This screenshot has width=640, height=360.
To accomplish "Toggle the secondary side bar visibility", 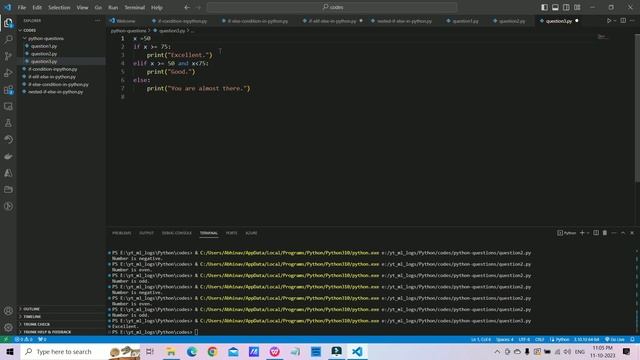I will [566, 7].
